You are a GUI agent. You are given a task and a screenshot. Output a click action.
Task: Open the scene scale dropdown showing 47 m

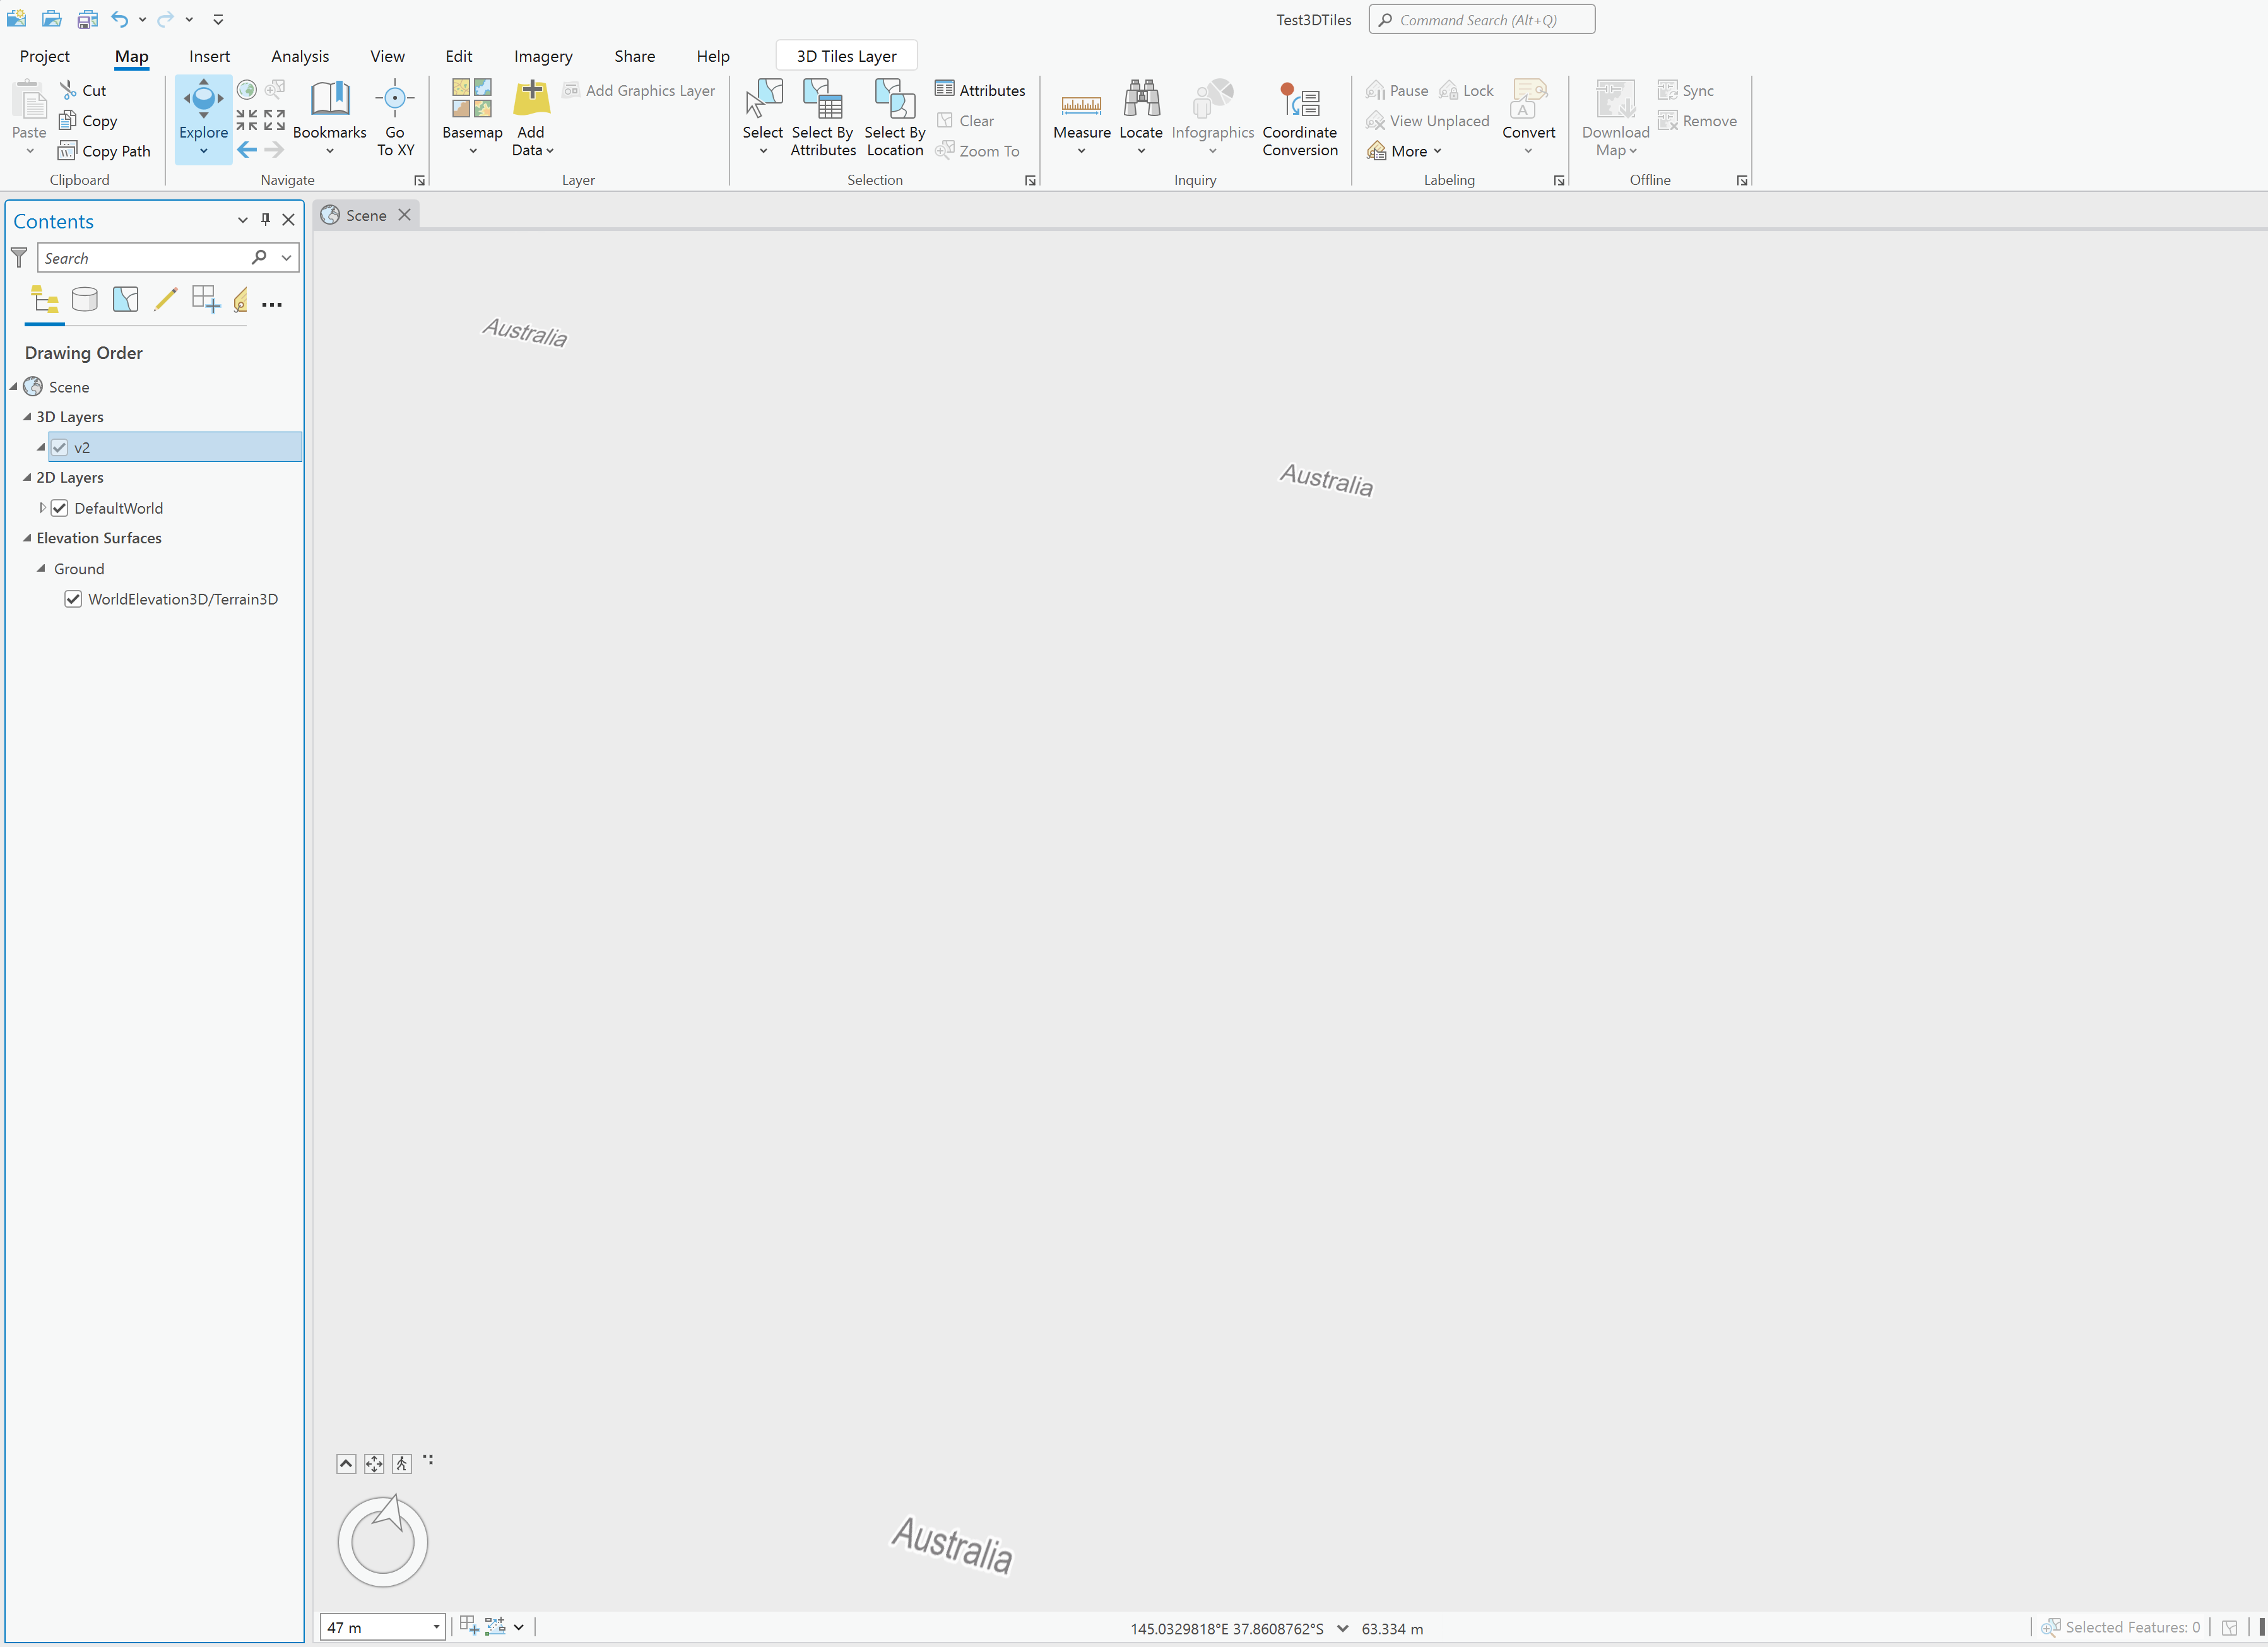pyautogui.click(x=436, y=1627)
